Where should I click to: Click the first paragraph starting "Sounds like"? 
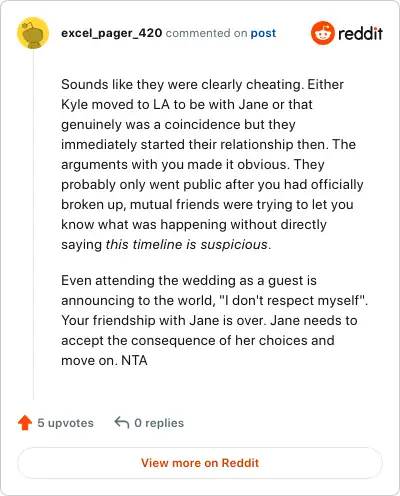tap(212, 164)
